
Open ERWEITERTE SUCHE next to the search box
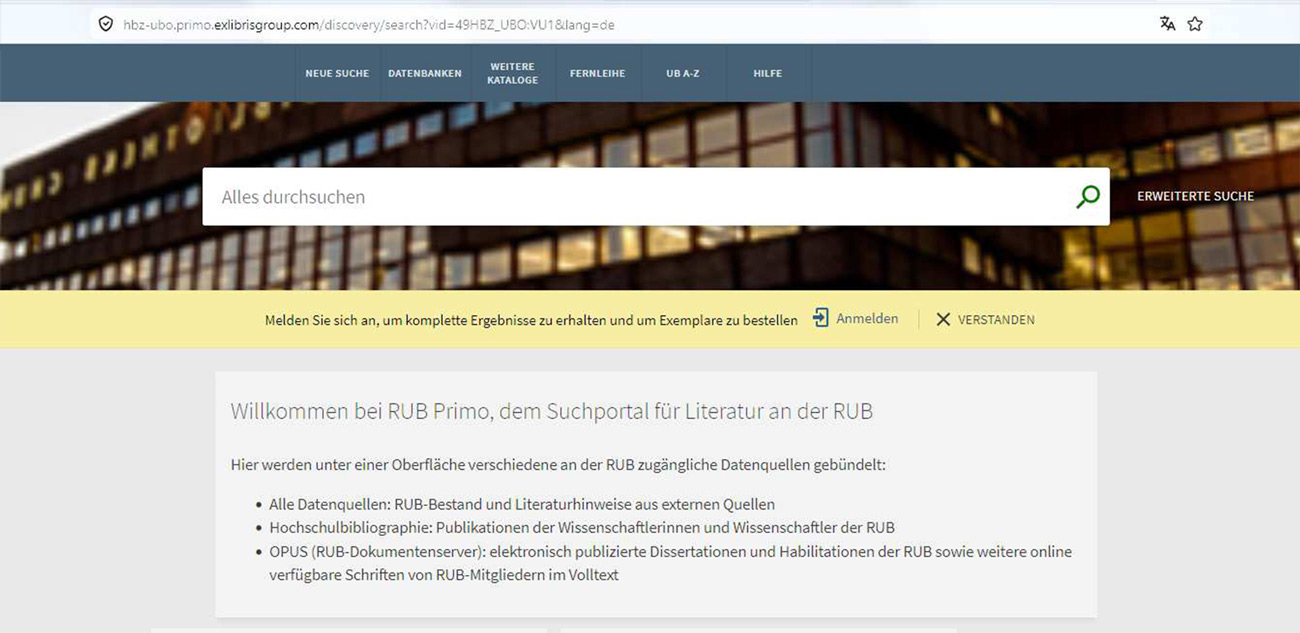click(1196, 196)
